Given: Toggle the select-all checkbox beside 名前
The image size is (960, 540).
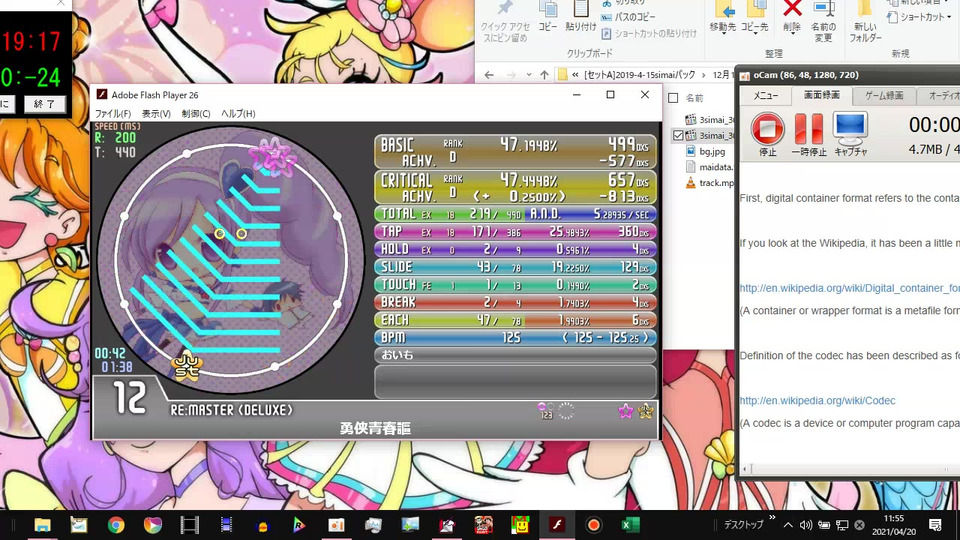Looking at the screenshot, I should (673, 98).
